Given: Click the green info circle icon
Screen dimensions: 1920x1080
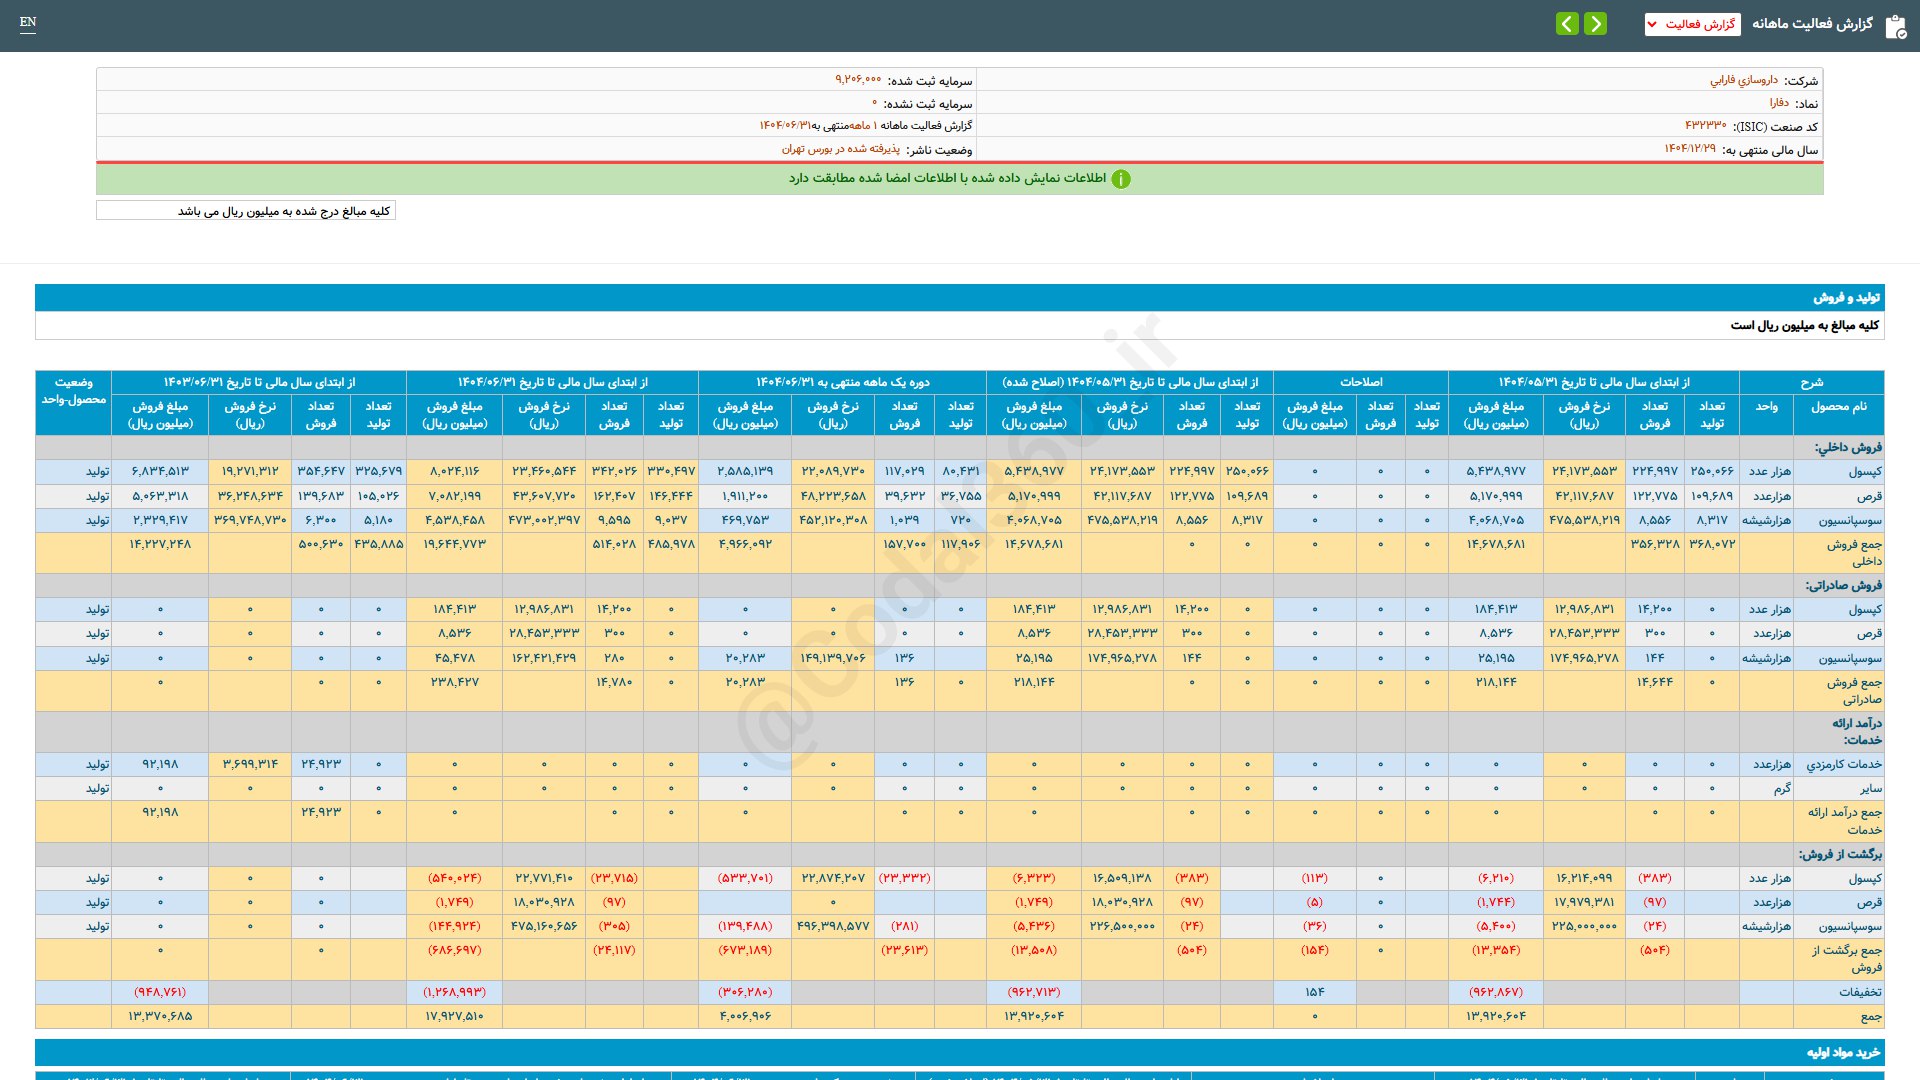Looking at the screenshot, I should tap(1121, 179).
